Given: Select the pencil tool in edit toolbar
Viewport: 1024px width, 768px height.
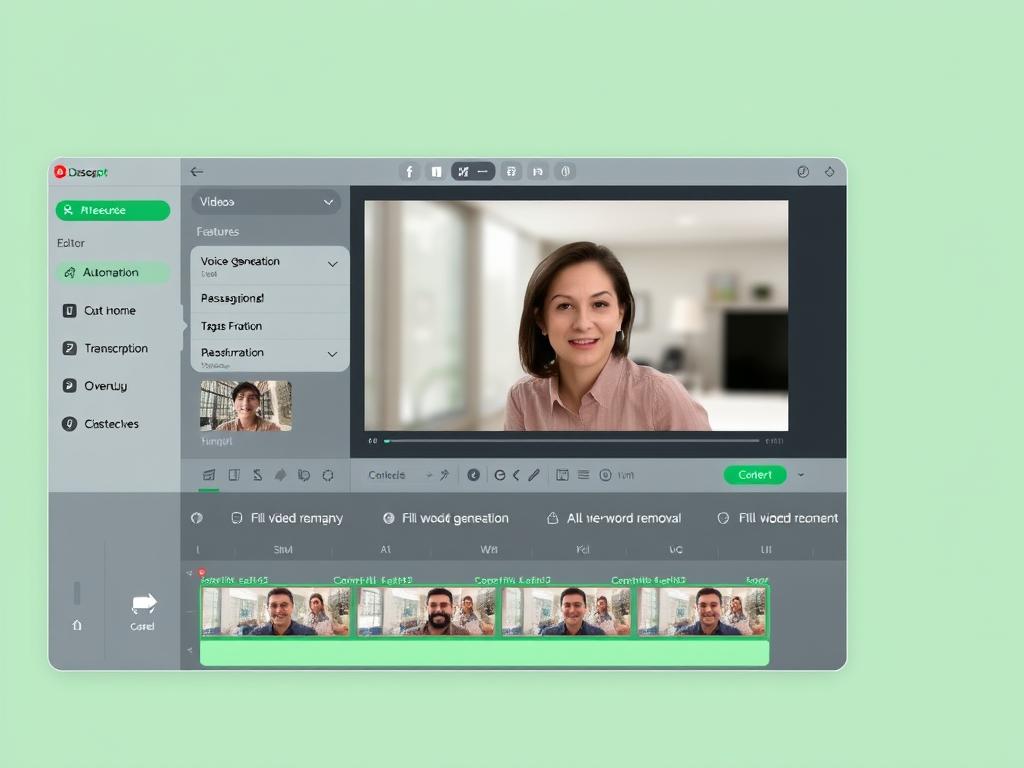Looking at the screenshot, I should click(534, 475).
